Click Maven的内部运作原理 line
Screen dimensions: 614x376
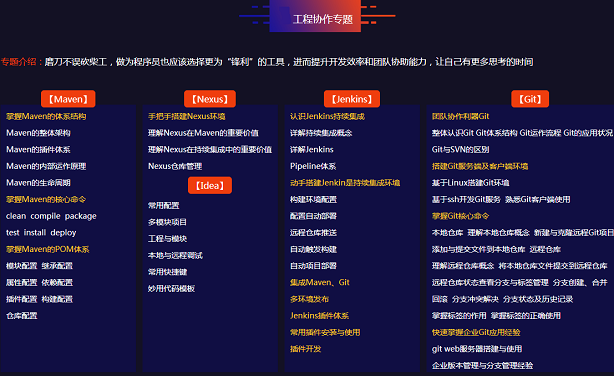click(46, 166)
